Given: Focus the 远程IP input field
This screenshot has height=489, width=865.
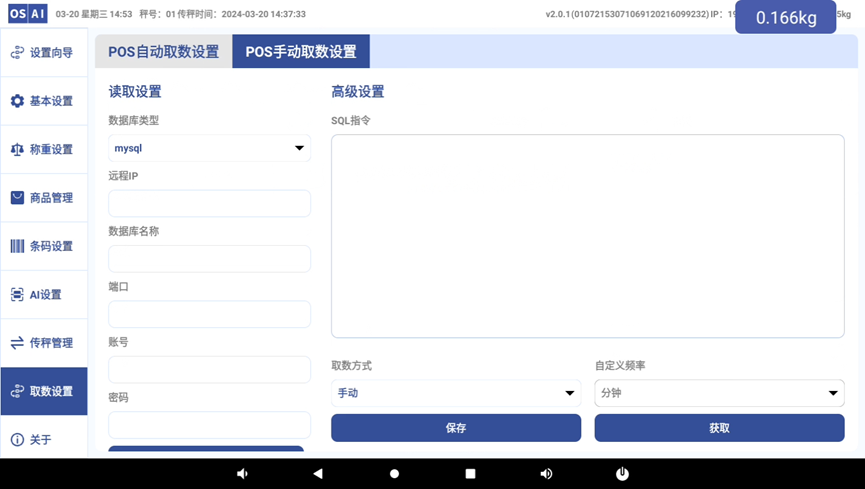Looking at the screenshot, I should (209, 204).
